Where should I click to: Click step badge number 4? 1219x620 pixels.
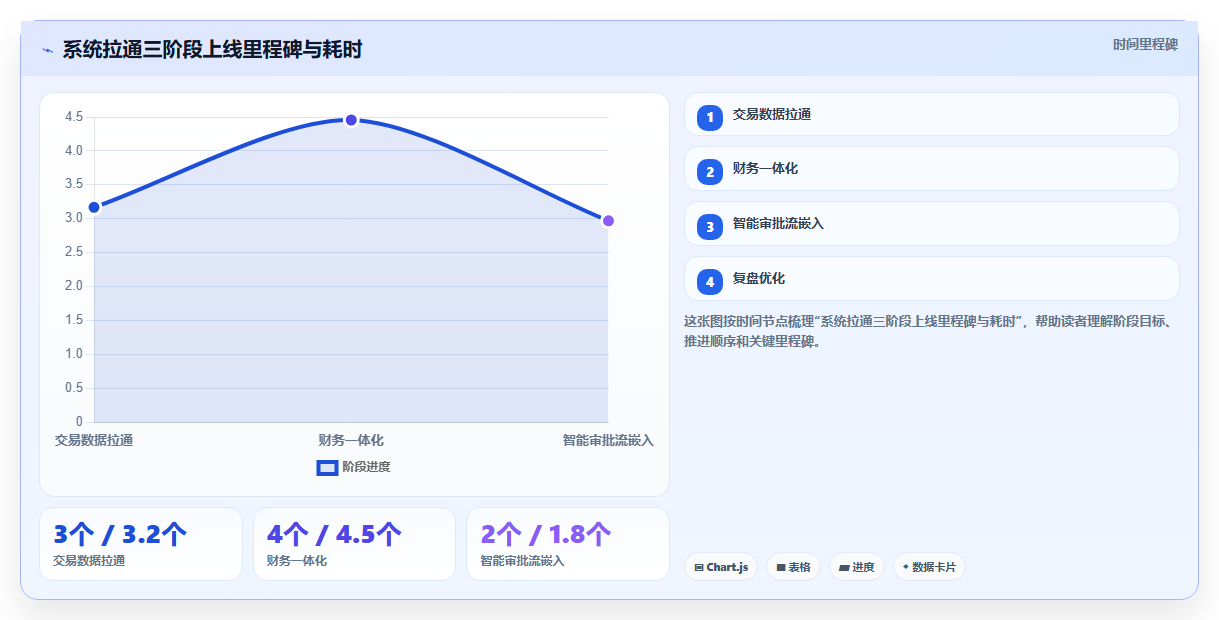coord(710,282)
